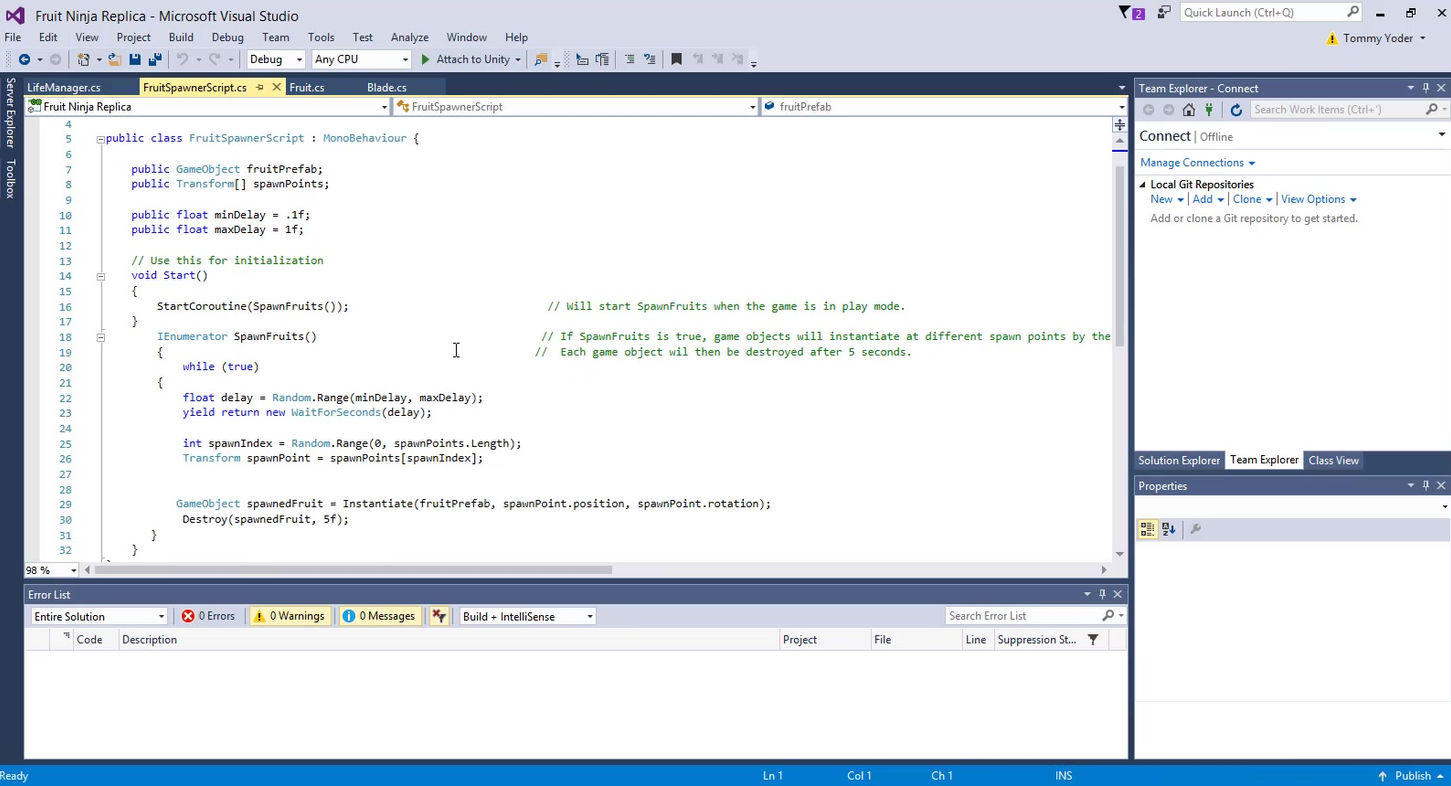The height and width of the screenshot is (786, 1451).
Task: Collapse the Local Git Repositories section
Action: (1143, 185)
